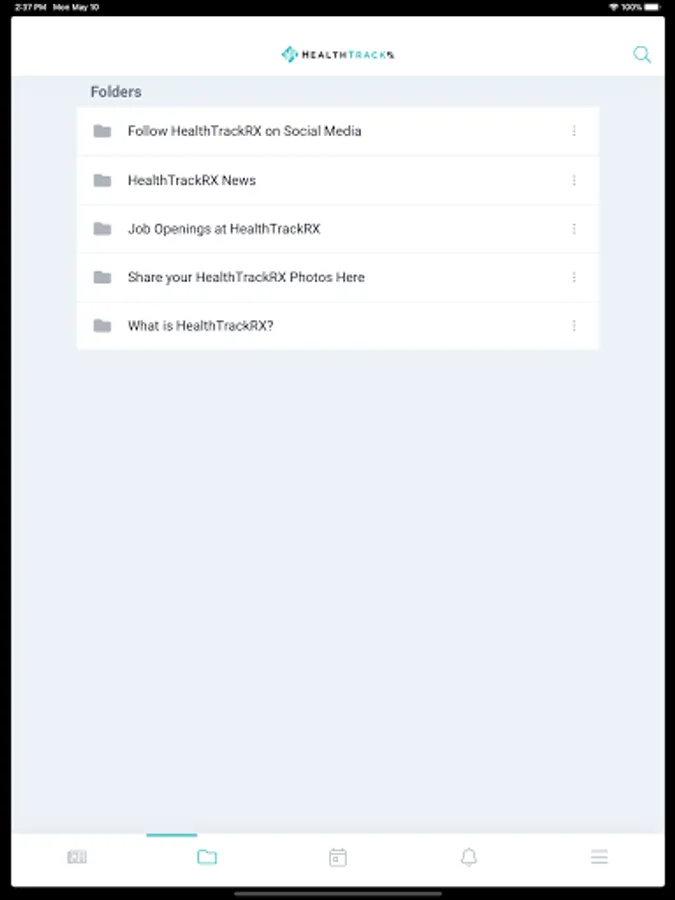Open notifications bell icon
Image resolution: width=675 pixels, height=900 pixels.
click(469, 858)
